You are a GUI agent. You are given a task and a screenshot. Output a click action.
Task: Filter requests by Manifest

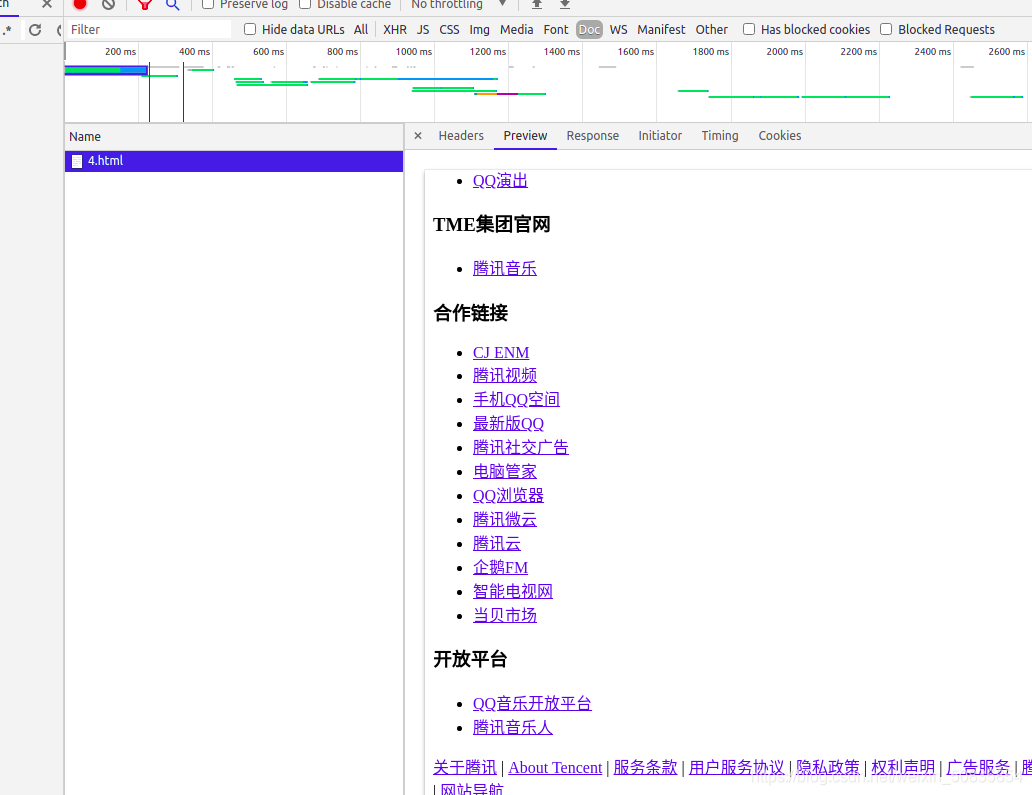[661, 30]
